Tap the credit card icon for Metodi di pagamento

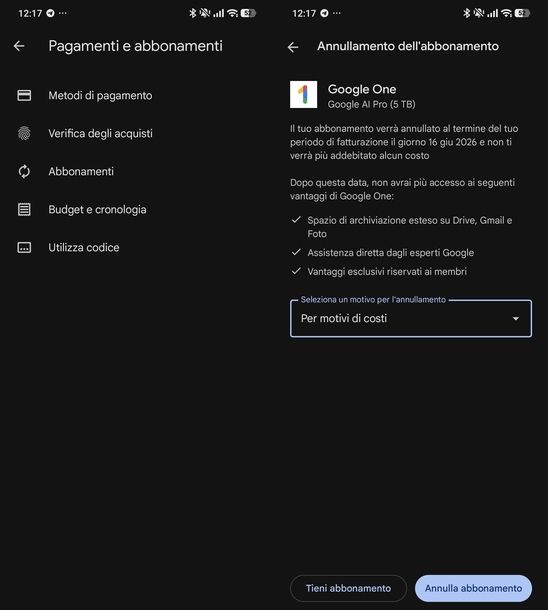(24, 95)
